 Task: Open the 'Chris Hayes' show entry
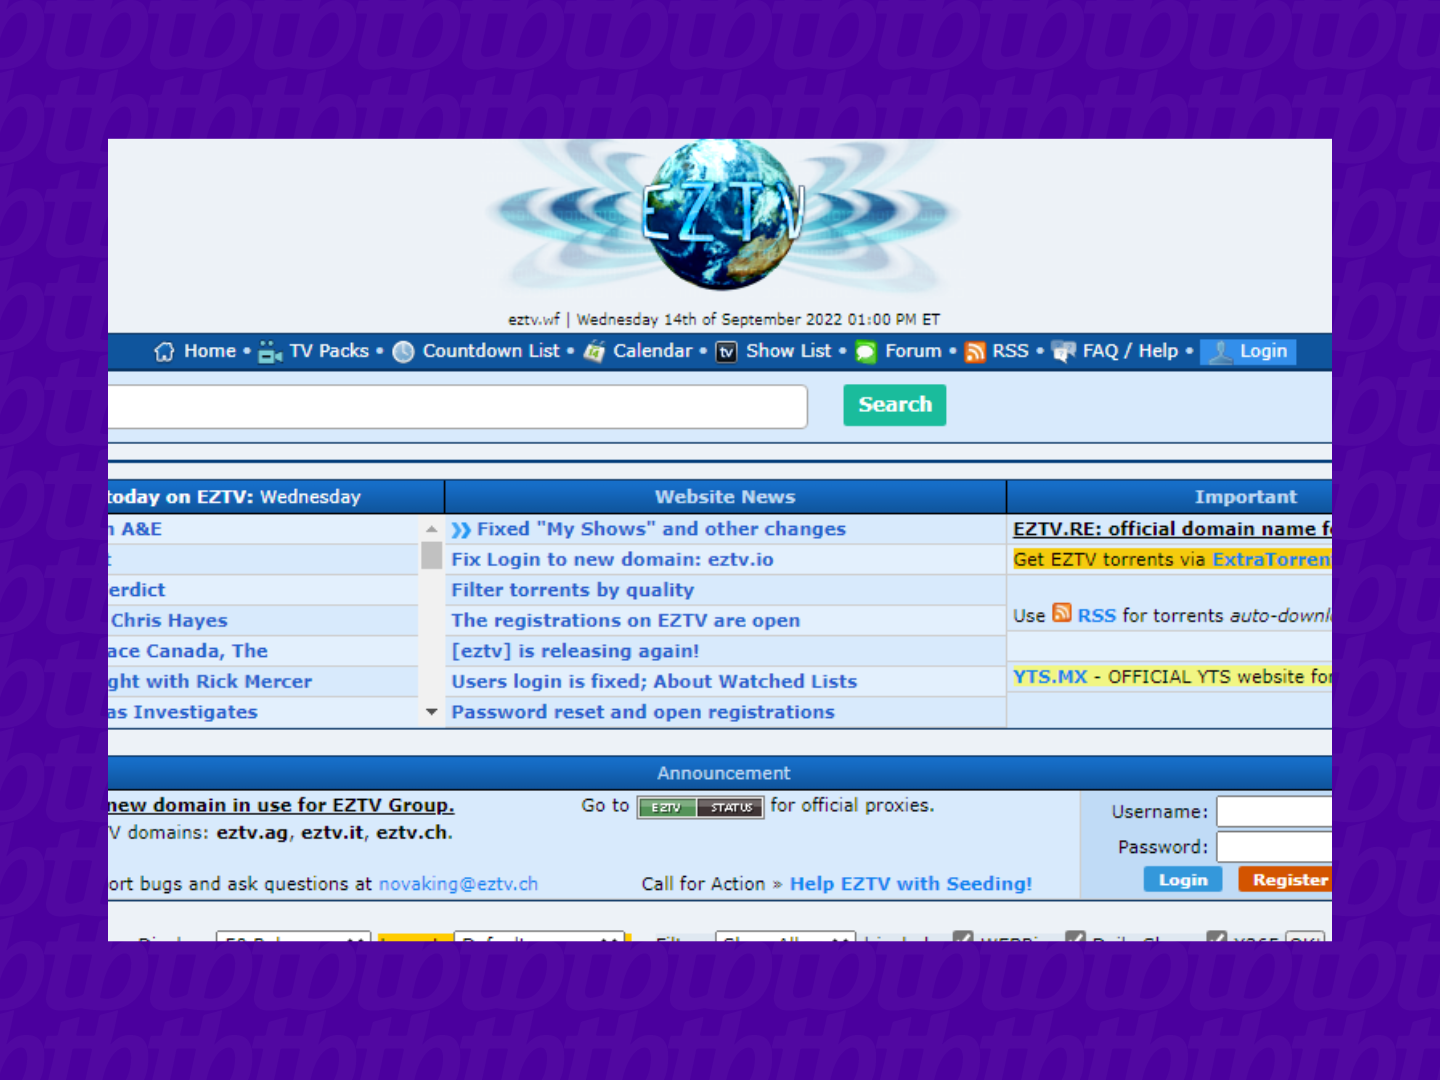[169, 621]
